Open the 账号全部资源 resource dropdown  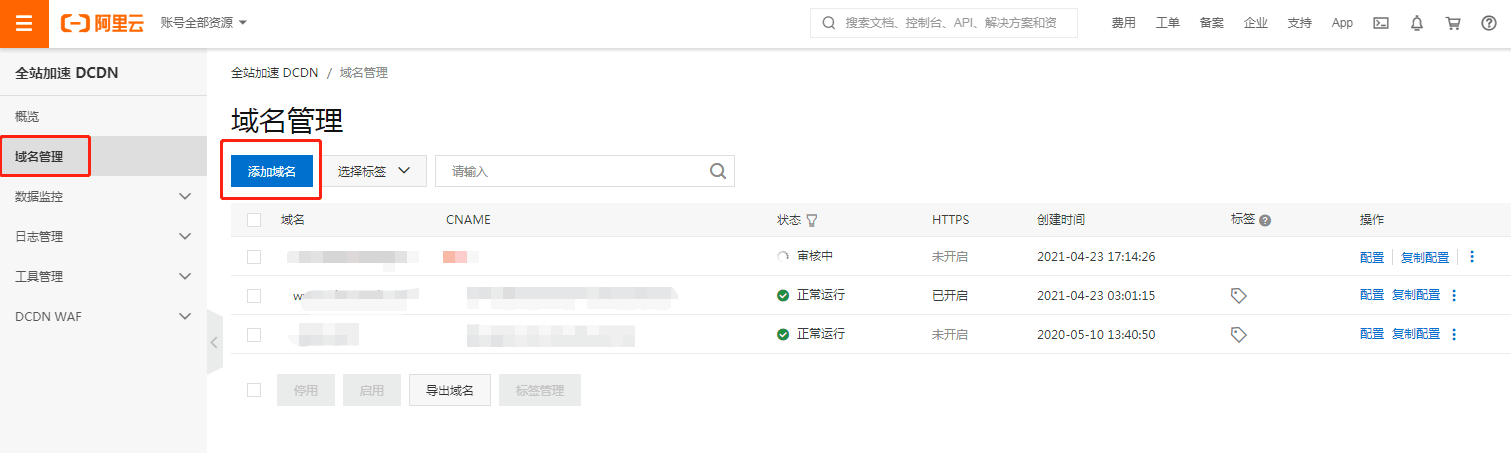click(x=203, y=23)
